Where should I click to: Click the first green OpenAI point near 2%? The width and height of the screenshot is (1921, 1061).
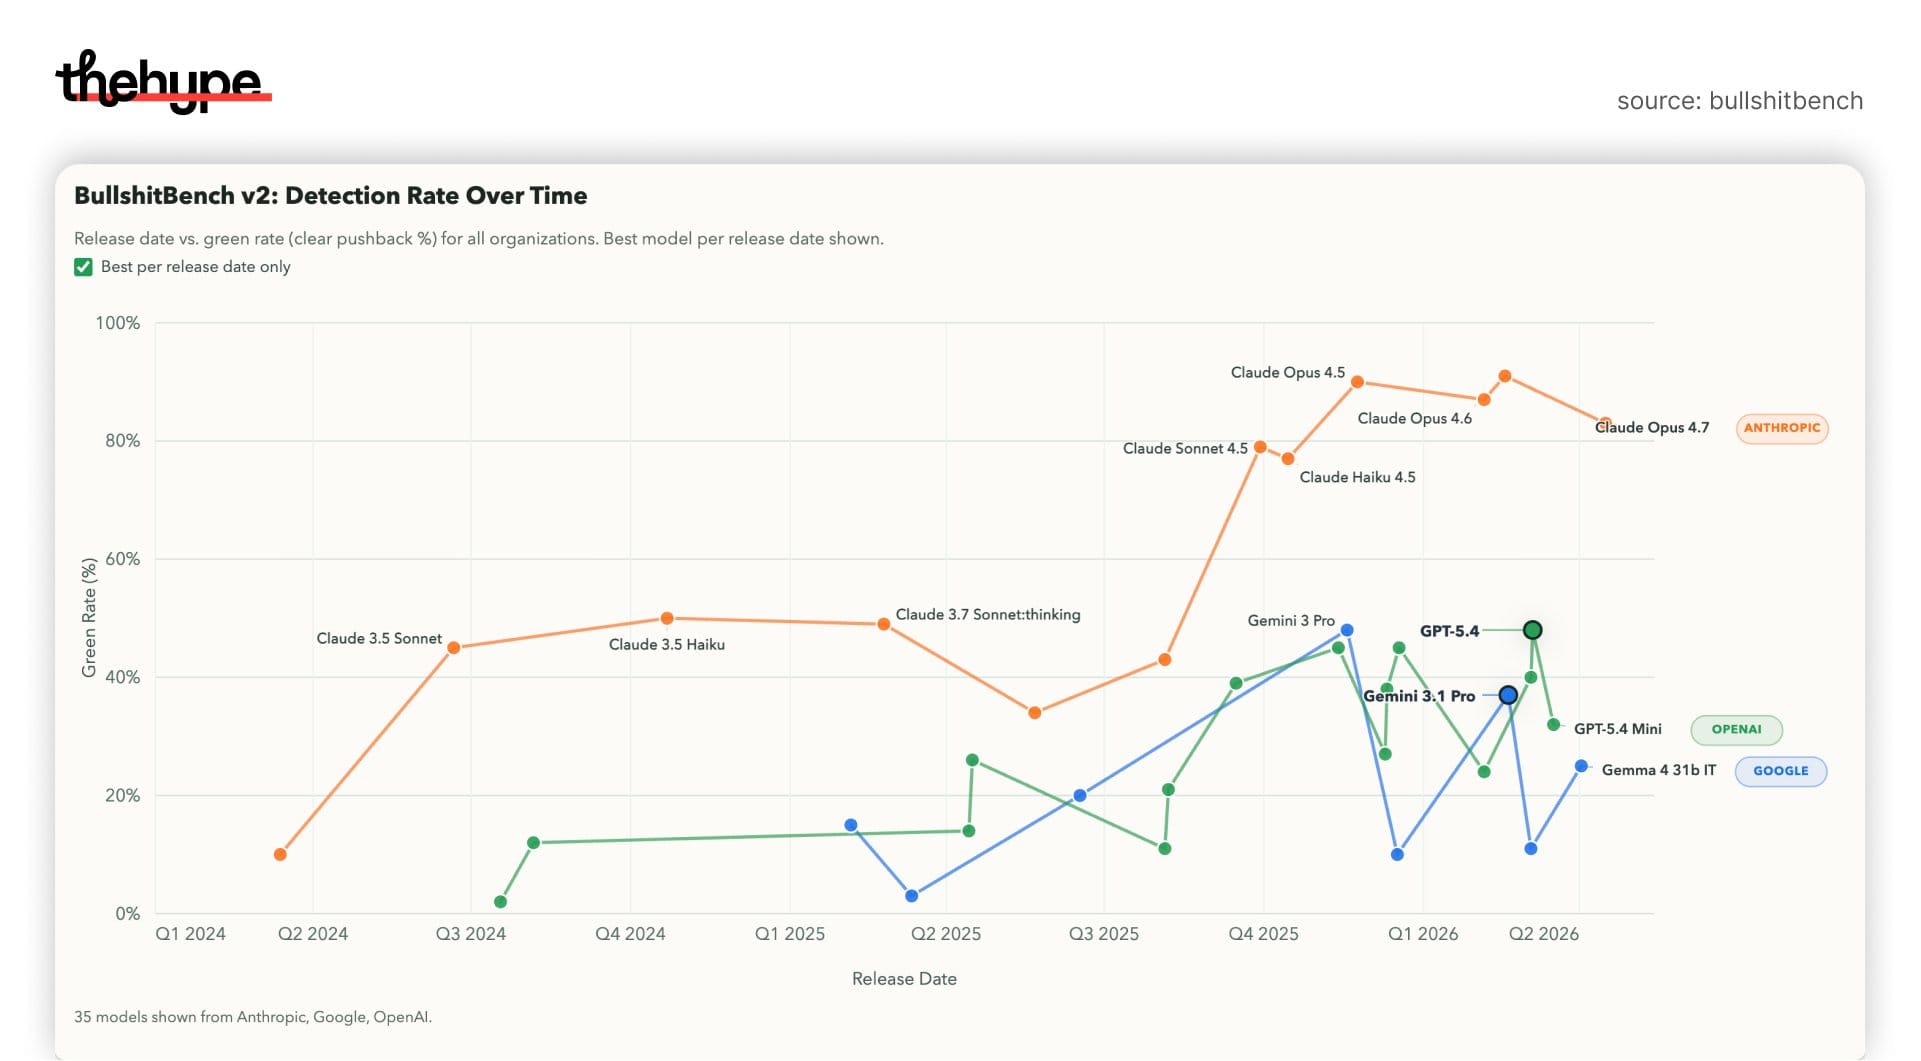[x=500, y=902]
